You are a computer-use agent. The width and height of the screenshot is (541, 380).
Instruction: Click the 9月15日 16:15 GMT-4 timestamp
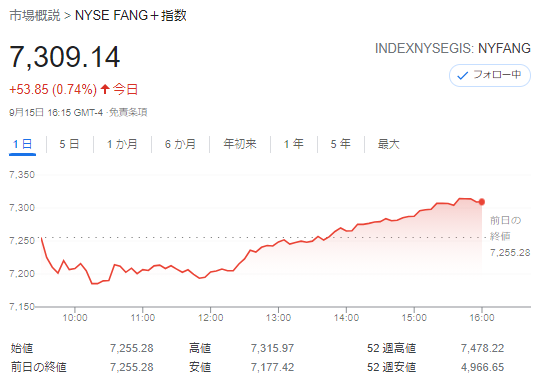[x=56, y=113]
